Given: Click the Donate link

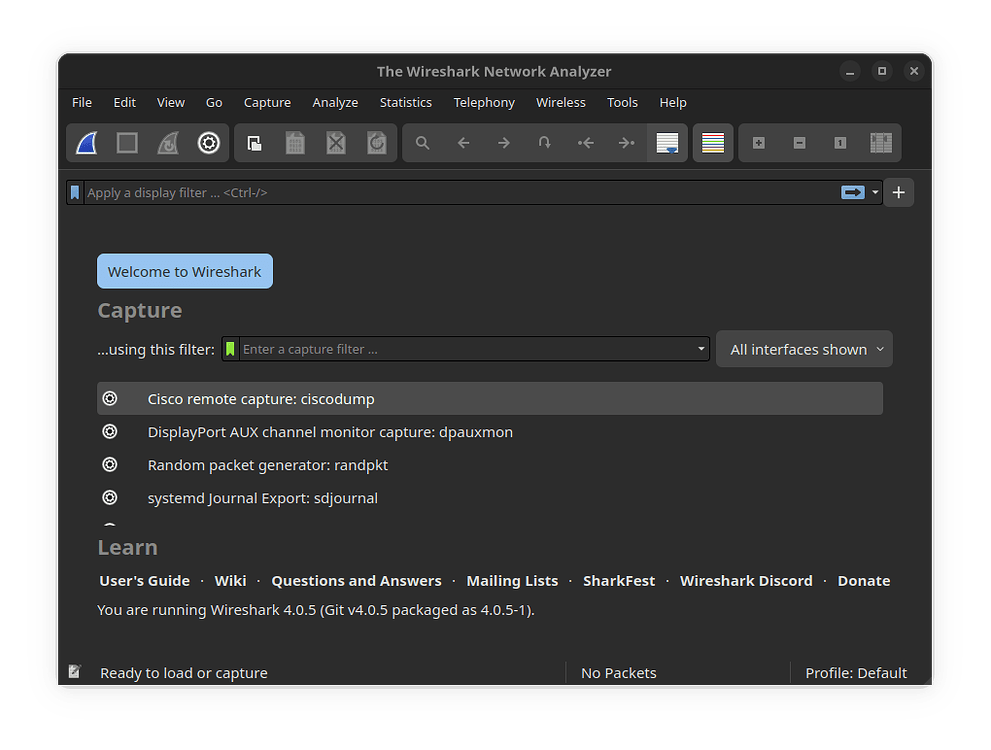Looking at the screenshot, I should [863, 580].
